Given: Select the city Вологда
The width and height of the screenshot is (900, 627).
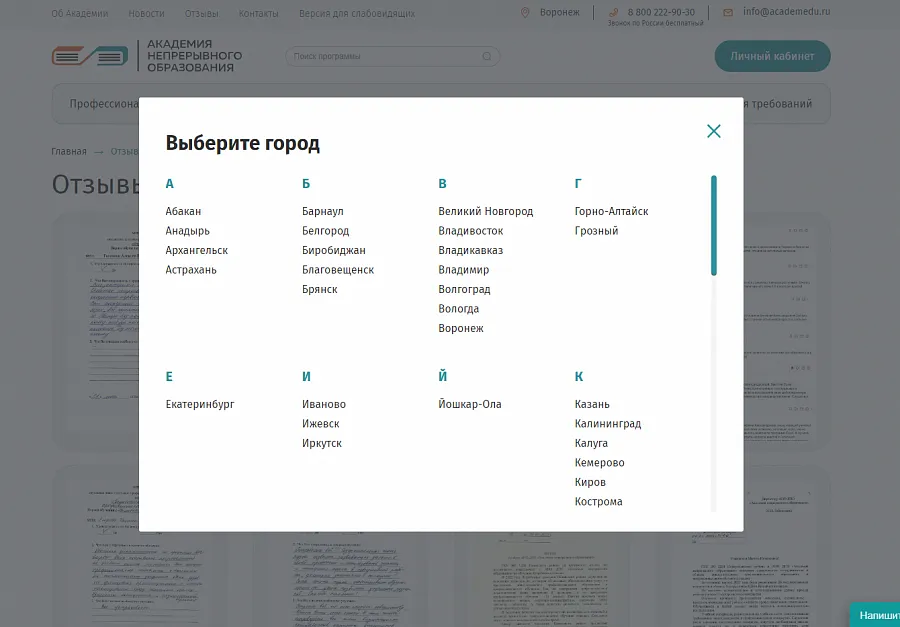Looking at the screenshot, I should coord(459,309).
